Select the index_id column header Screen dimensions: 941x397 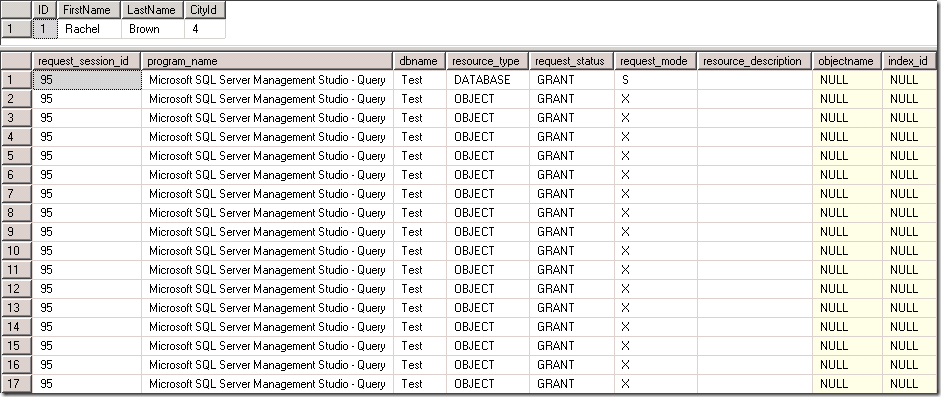click(909, 61)
